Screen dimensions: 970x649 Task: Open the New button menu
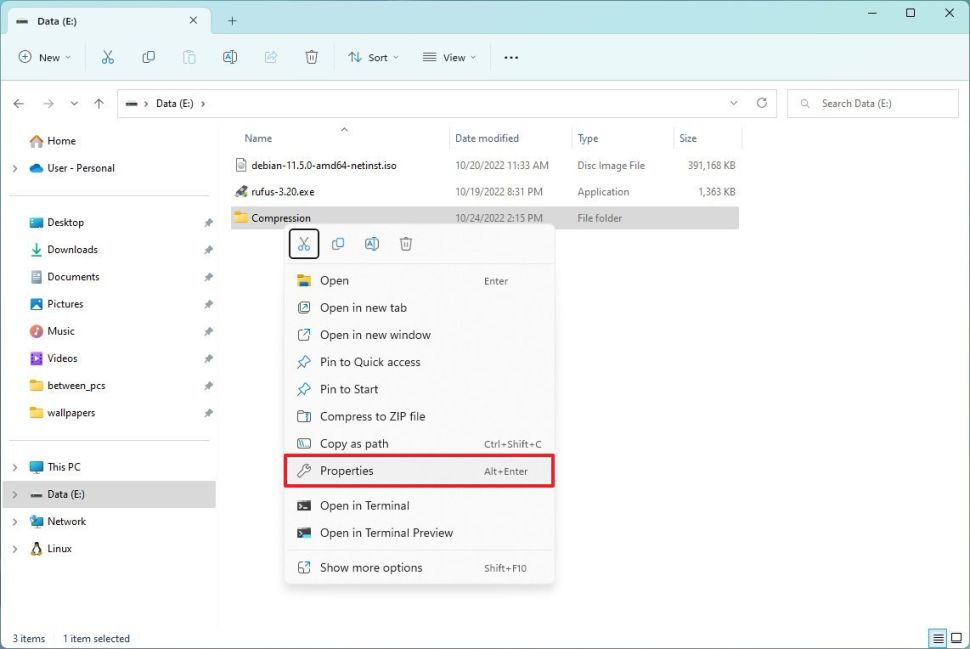[x=45, y=58]
